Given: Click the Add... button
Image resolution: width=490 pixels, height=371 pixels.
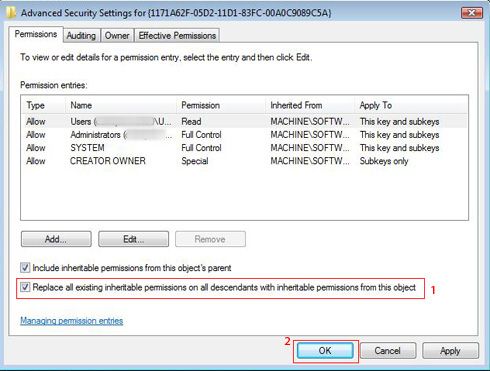Looking at the screenshot, I should 56,239.
